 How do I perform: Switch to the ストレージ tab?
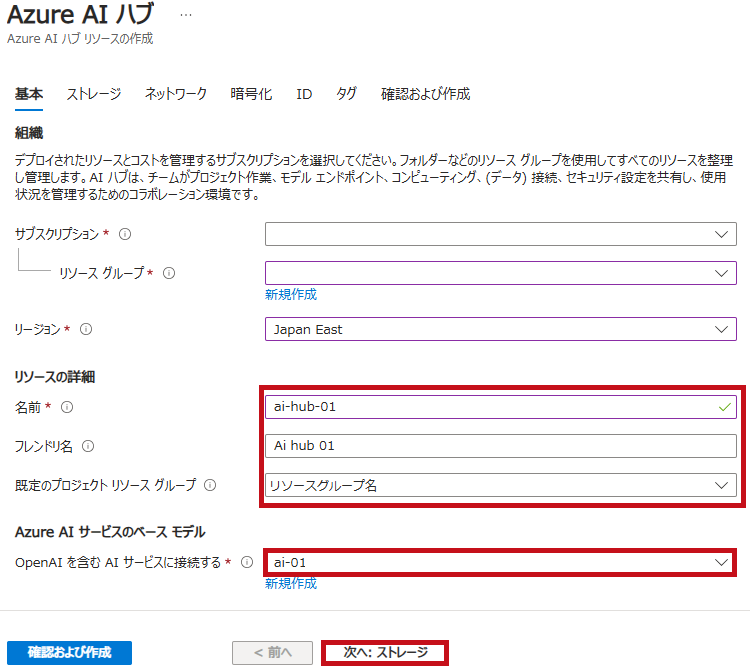point(94,94)
